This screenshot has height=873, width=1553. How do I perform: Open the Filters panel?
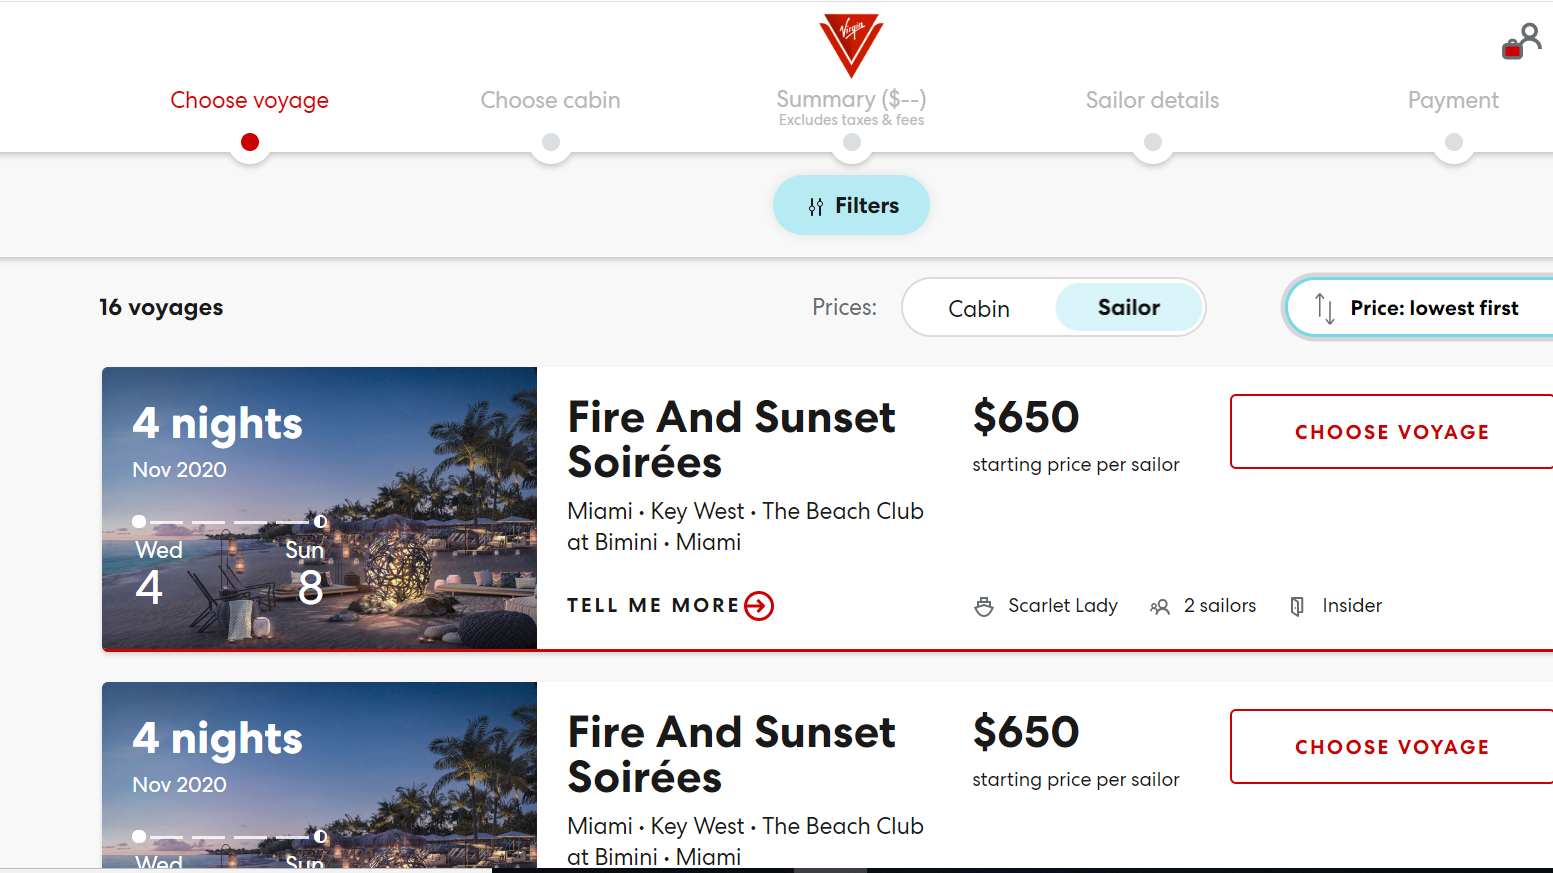tap(851, 205)
